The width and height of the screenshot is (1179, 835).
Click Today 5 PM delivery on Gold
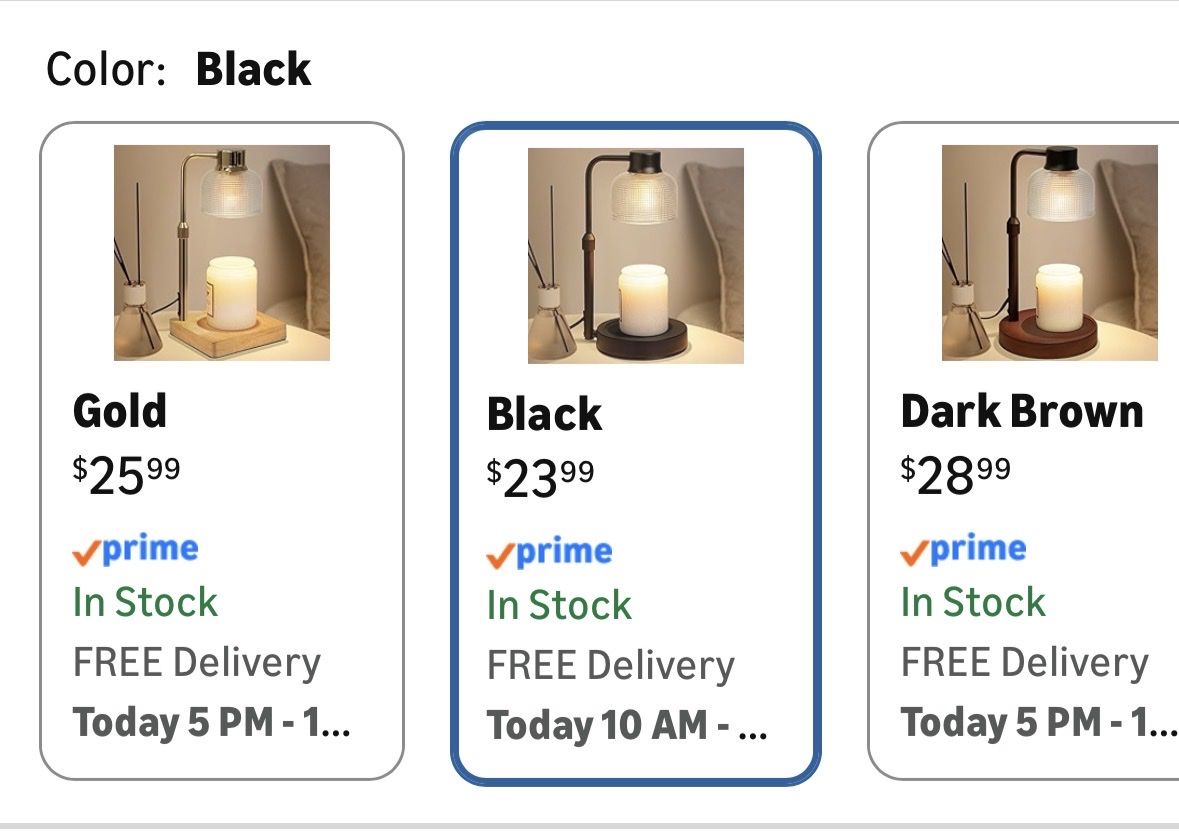click(x=212, y=722)
